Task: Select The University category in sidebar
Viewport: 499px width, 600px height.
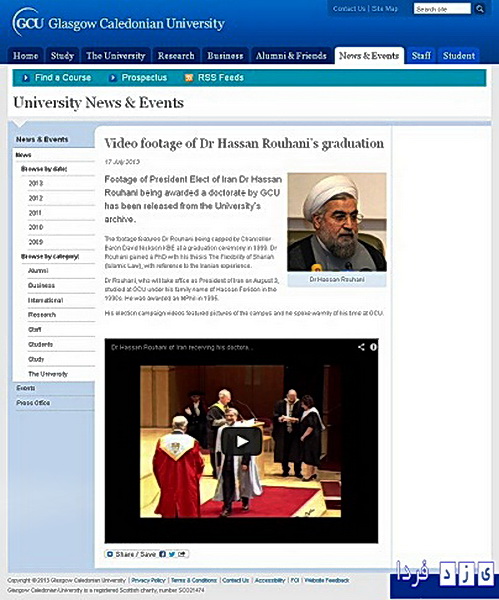Action: pyautogui.click(x=48, y=374)
